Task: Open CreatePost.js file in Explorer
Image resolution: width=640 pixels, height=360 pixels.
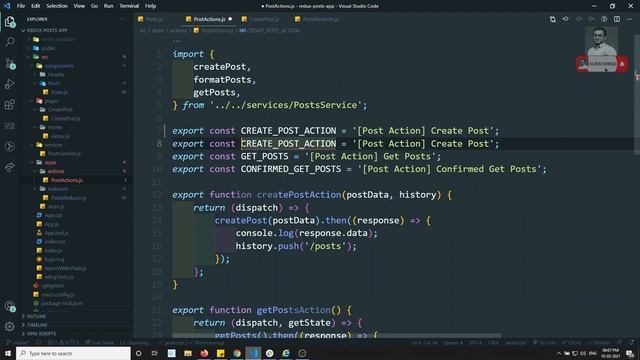Action: (65, 118)
